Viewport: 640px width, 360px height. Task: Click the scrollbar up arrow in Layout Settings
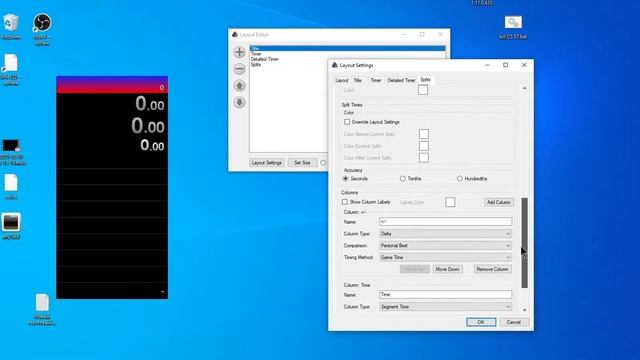[524, 88]
